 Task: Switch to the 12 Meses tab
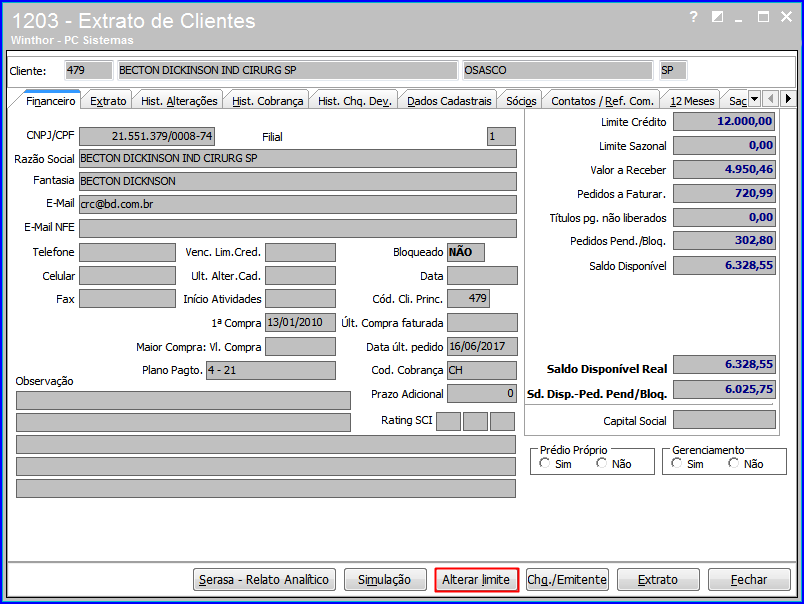pyautogui.click(x=692, y=101)
